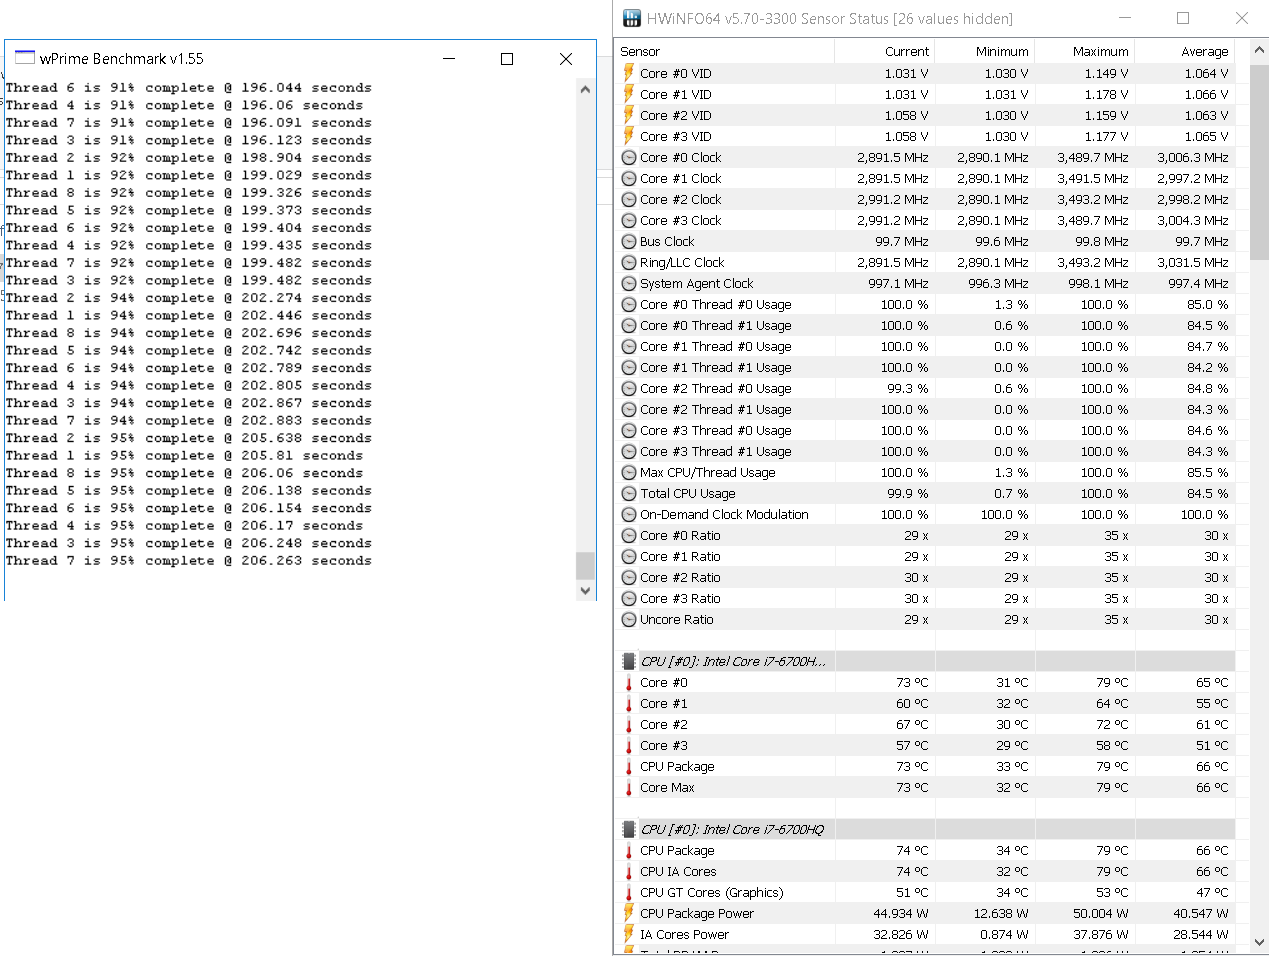The image size is (1269, 956).
Task: Click wPrime line Thread 6 at 196.044 seconds
Action: (x=188, y=88)
